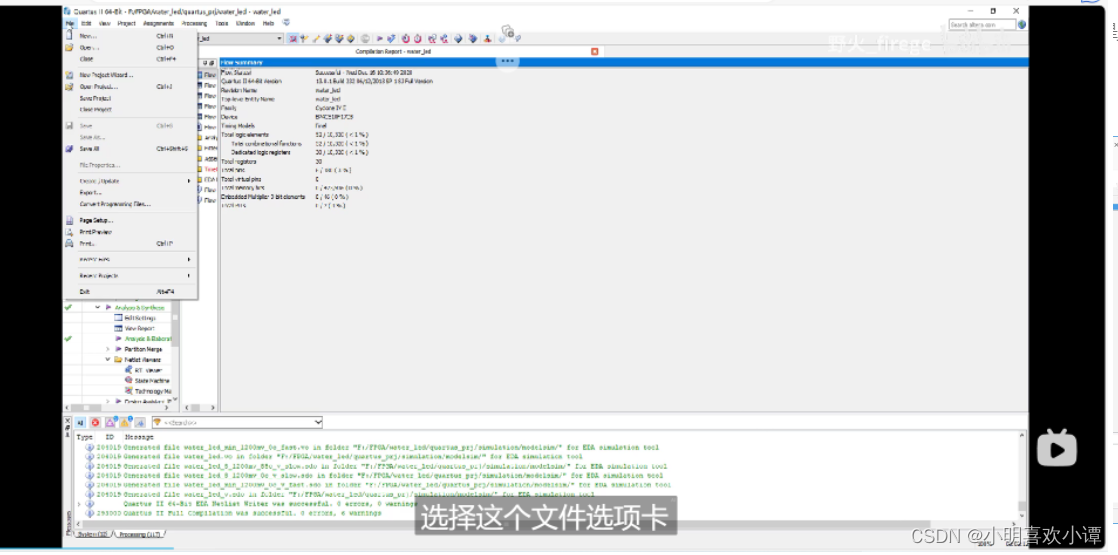Expand the Recent Projects submenu
Screen dimensions: 1118x555
click(130, 275)
